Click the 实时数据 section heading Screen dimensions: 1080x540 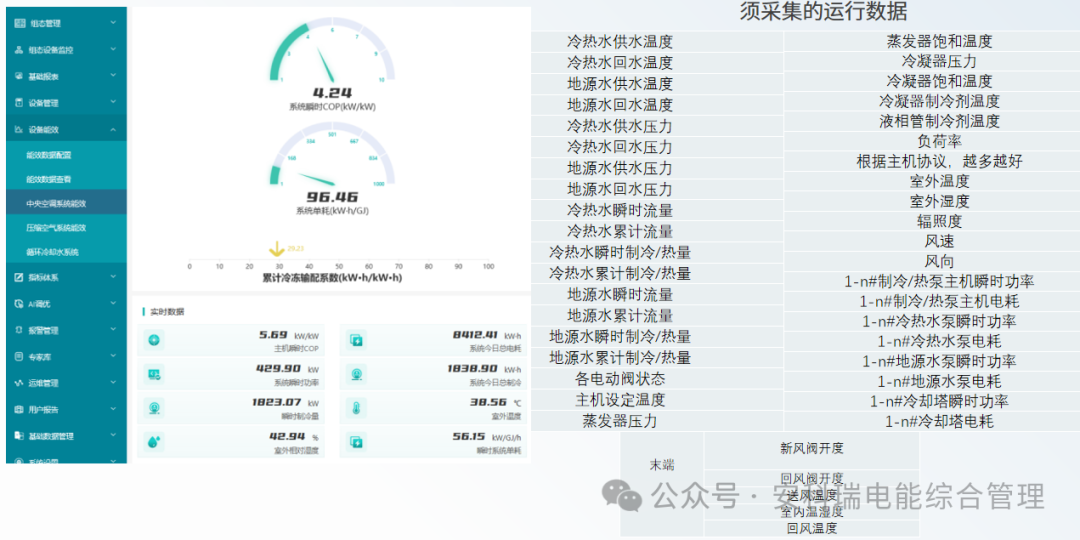tap(167, 312)
